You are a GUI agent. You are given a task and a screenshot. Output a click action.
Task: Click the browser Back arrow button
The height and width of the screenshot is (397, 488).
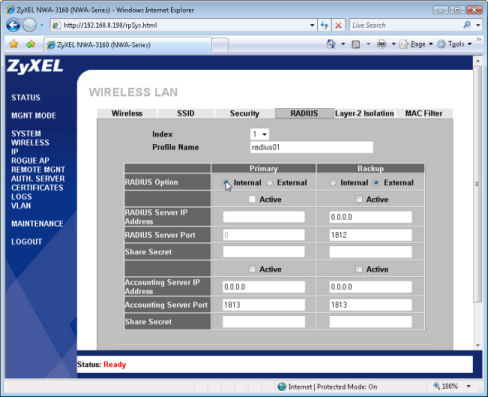[x=13, y=25]
